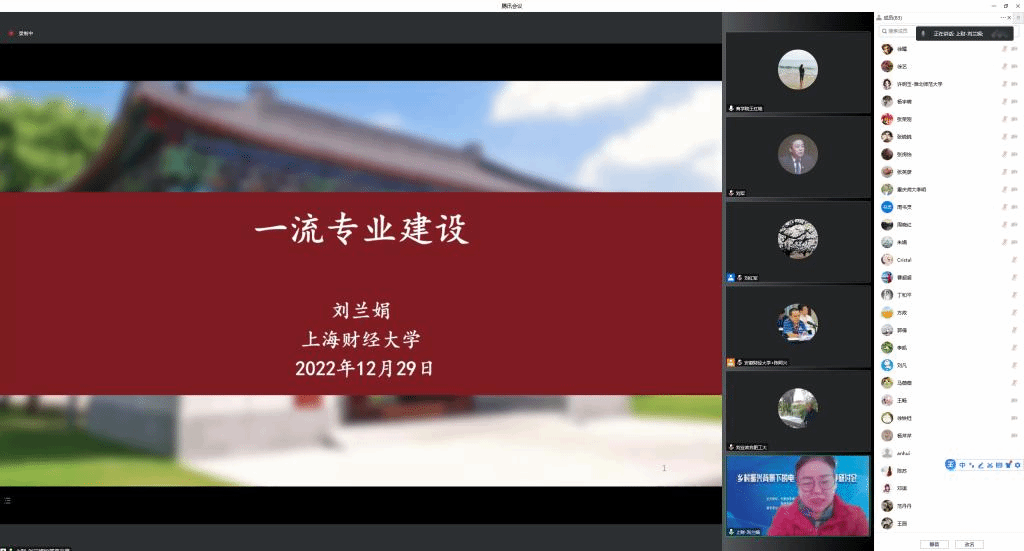1024x551 pixels.
Task: Click the Sogou input method logo icon
Action: click(951, 465)
